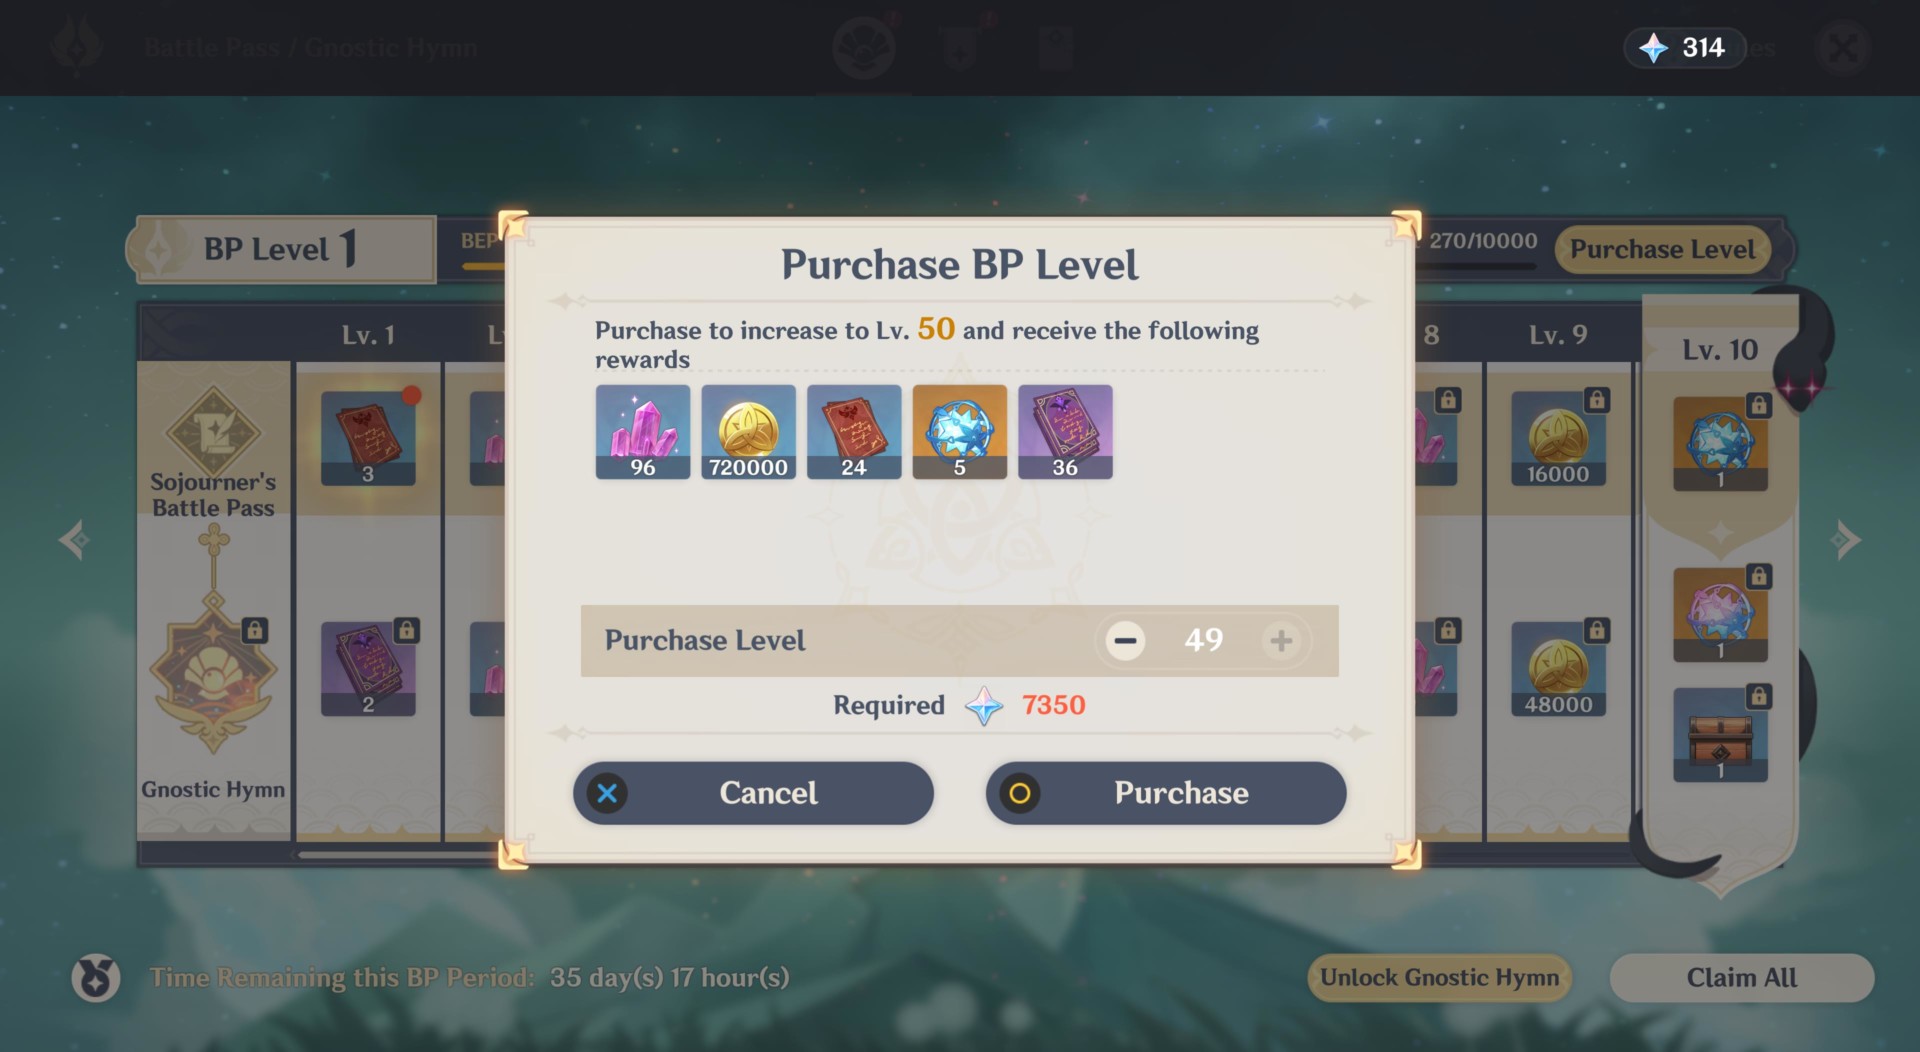
Task: Click the Lv. 1 red book reward
Action: tap(368, 439)
